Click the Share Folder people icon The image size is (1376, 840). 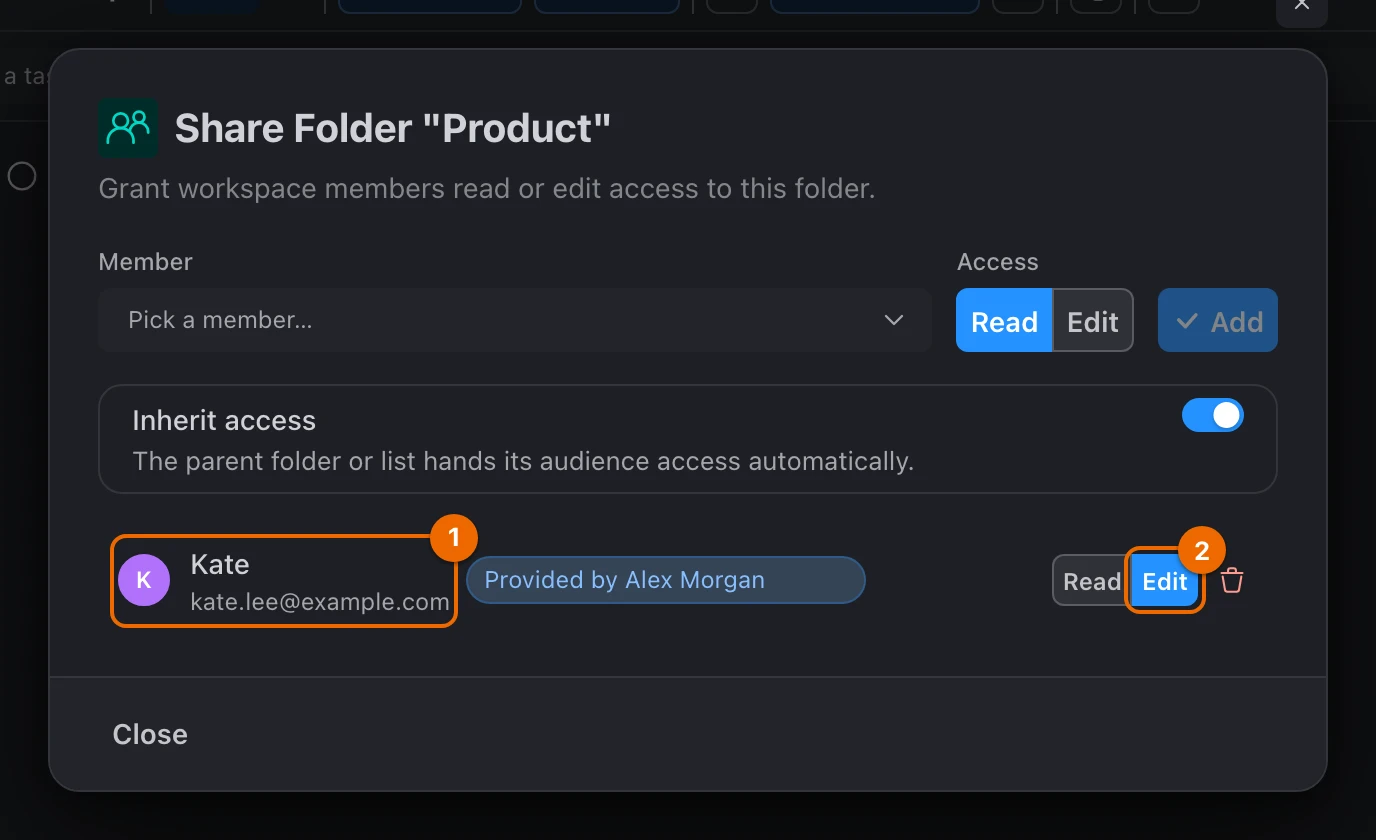[x=128, y=128]
